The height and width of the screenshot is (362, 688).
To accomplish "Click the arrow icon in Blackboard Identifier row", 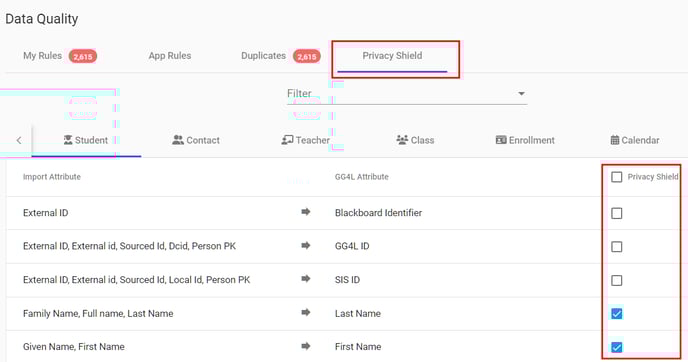I will [x=306, y=212].
